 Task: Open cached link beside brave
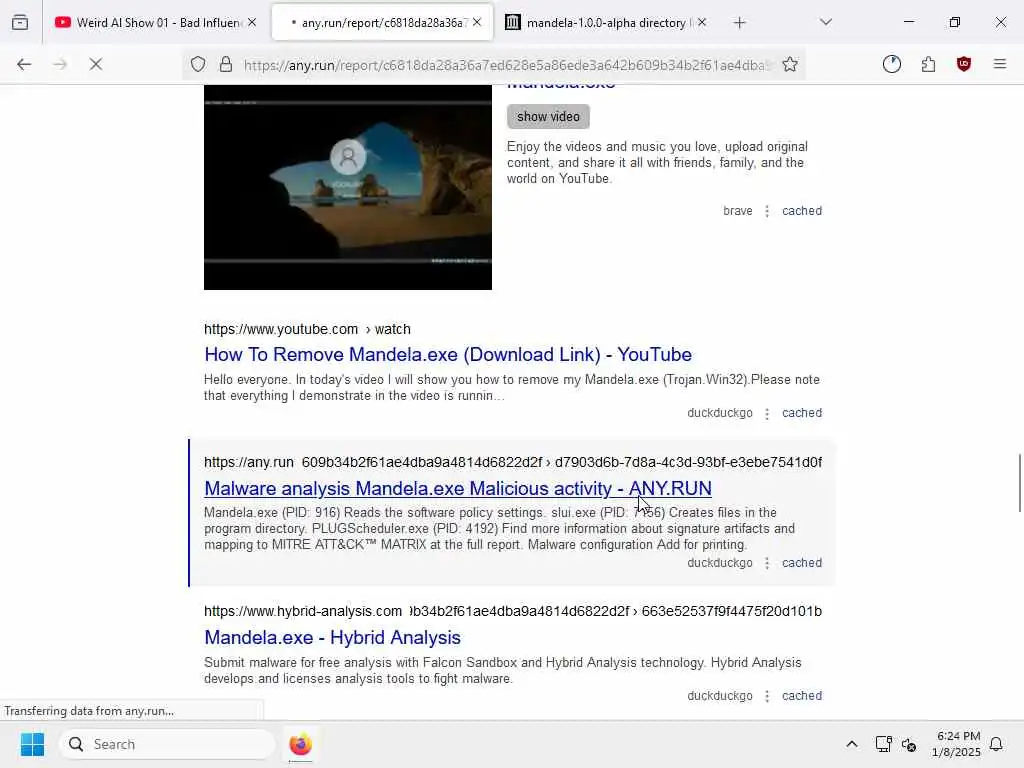tap(802, 211)
